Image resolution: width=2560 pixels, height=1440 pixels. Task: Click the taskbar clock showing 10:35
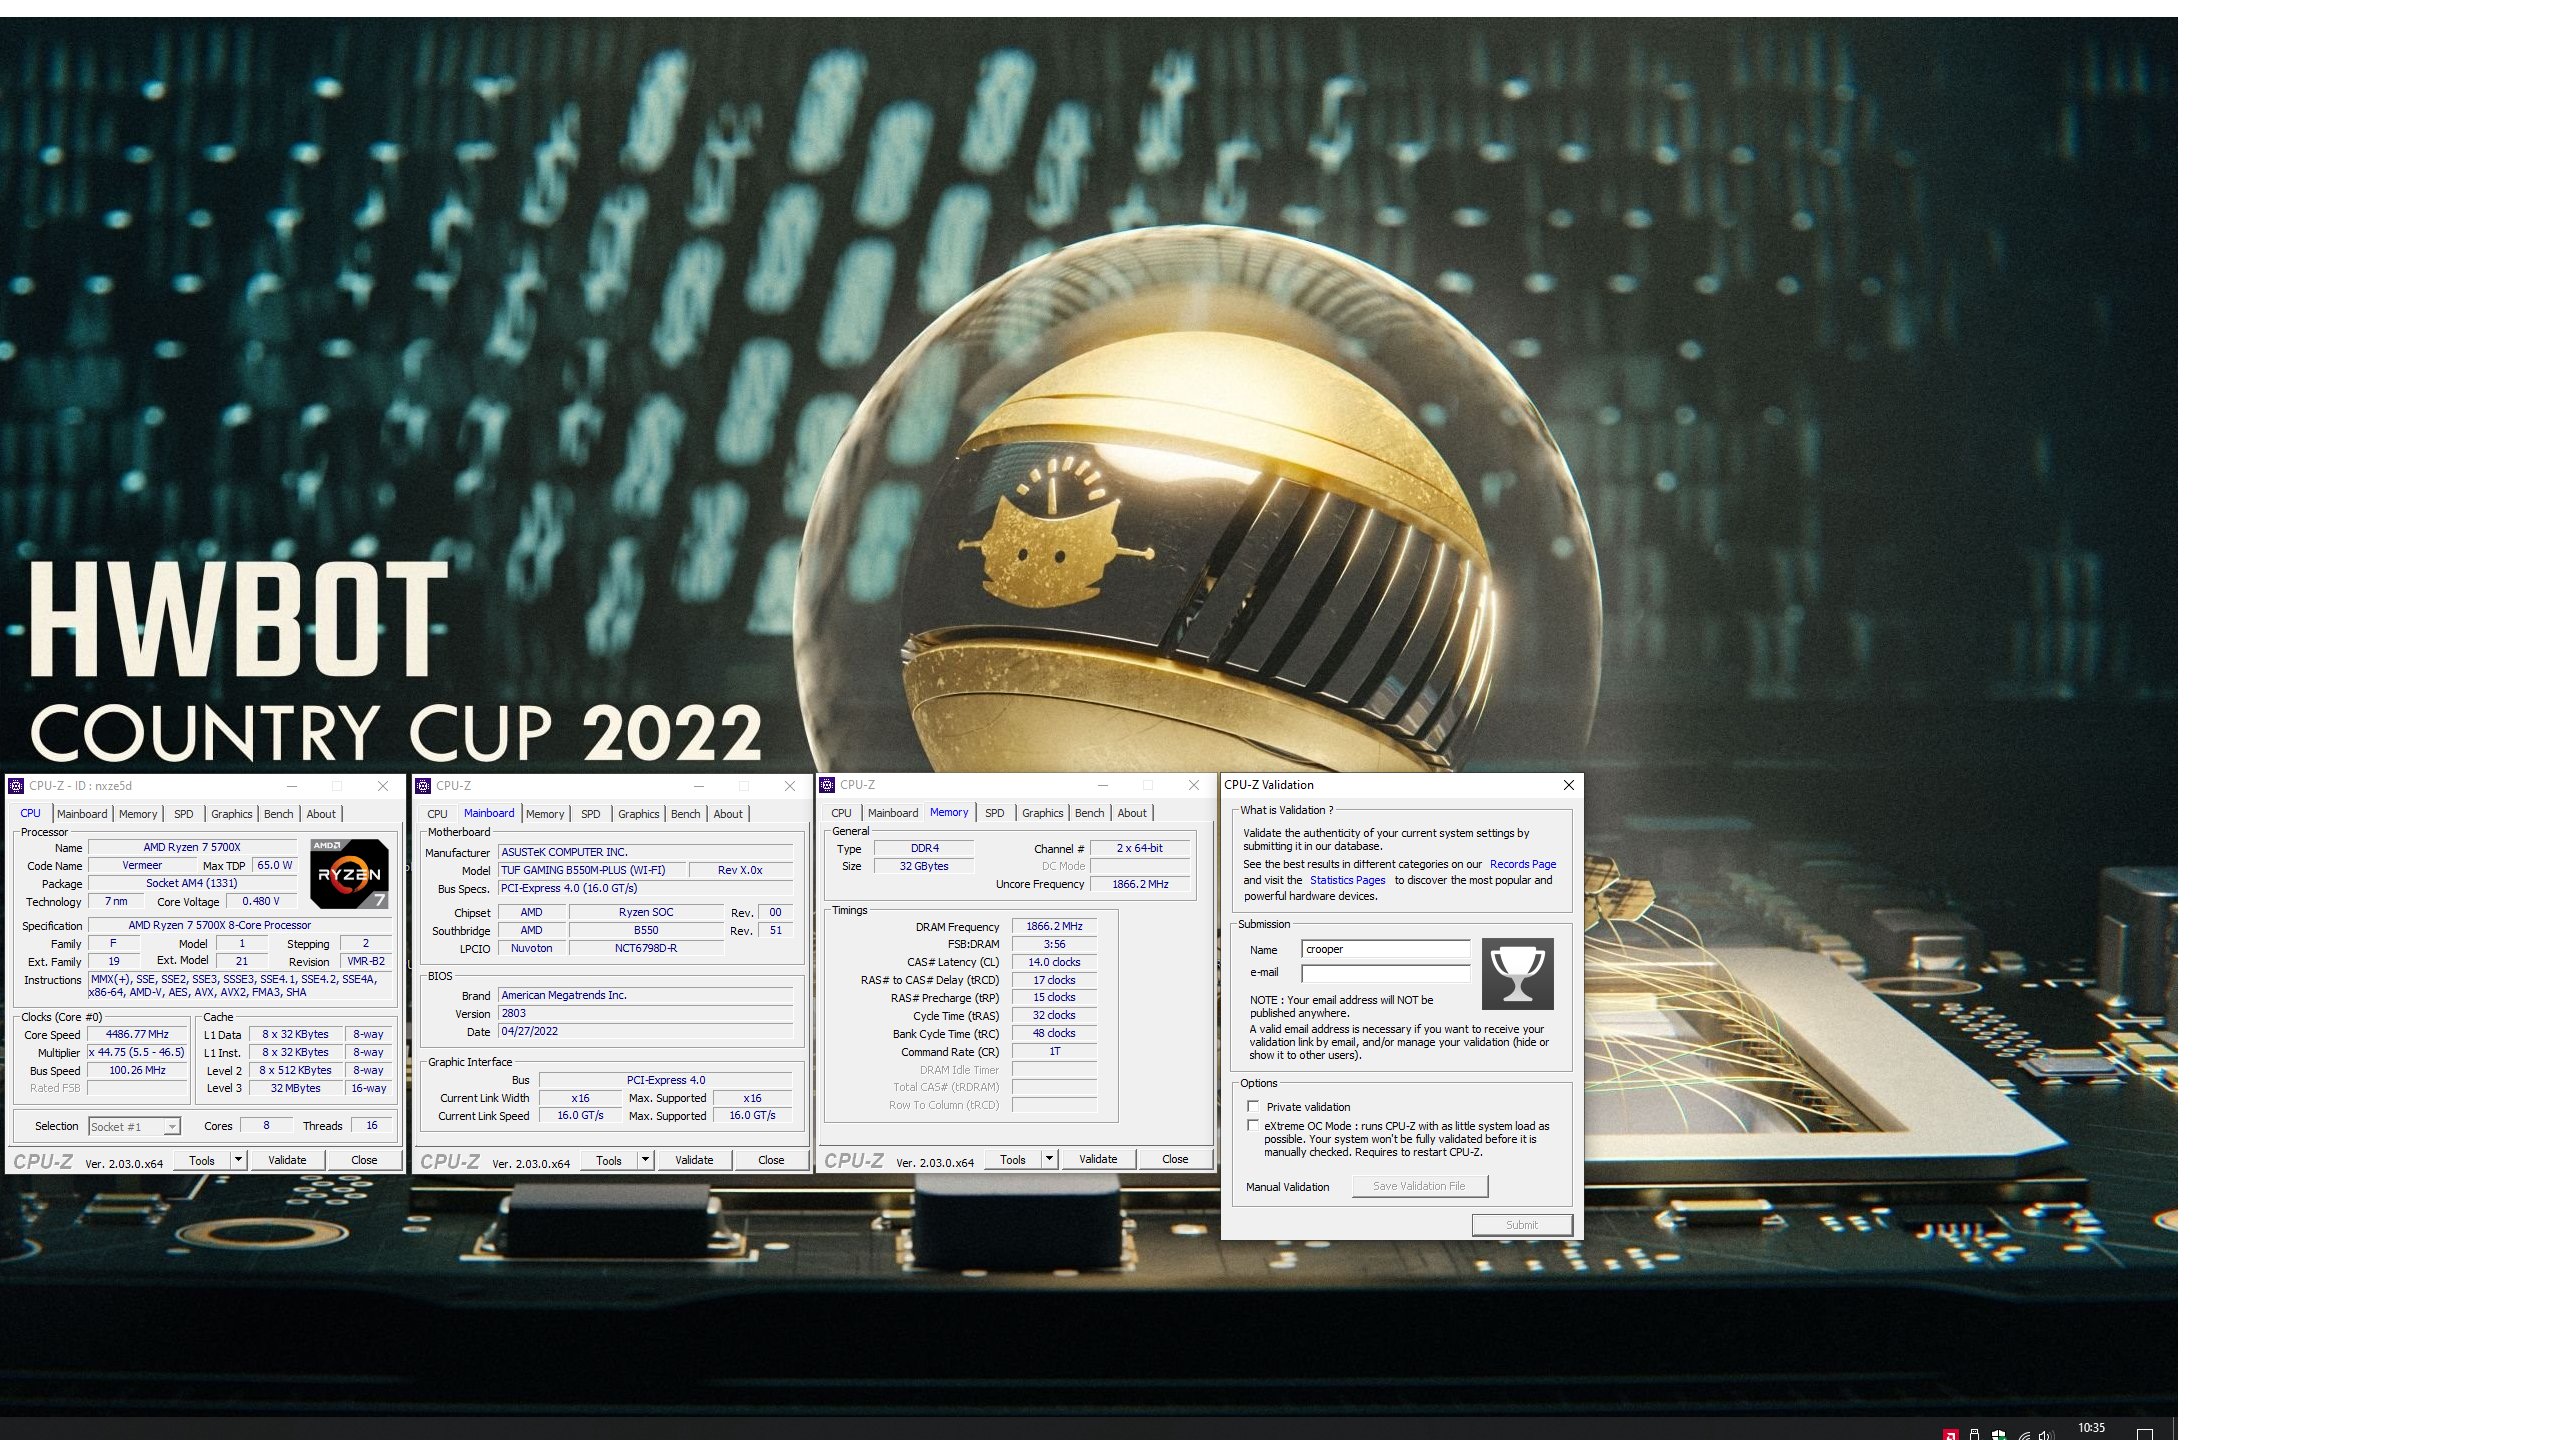(2091, 1428)
